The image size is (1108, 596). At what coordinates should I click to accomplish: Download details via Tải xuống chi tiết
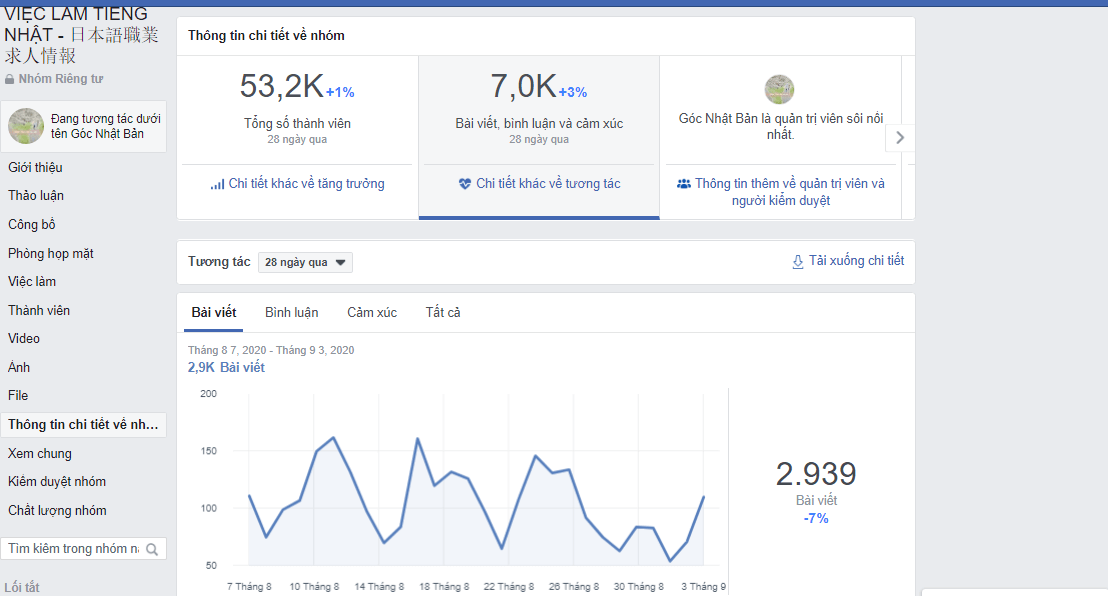[856, 261]
